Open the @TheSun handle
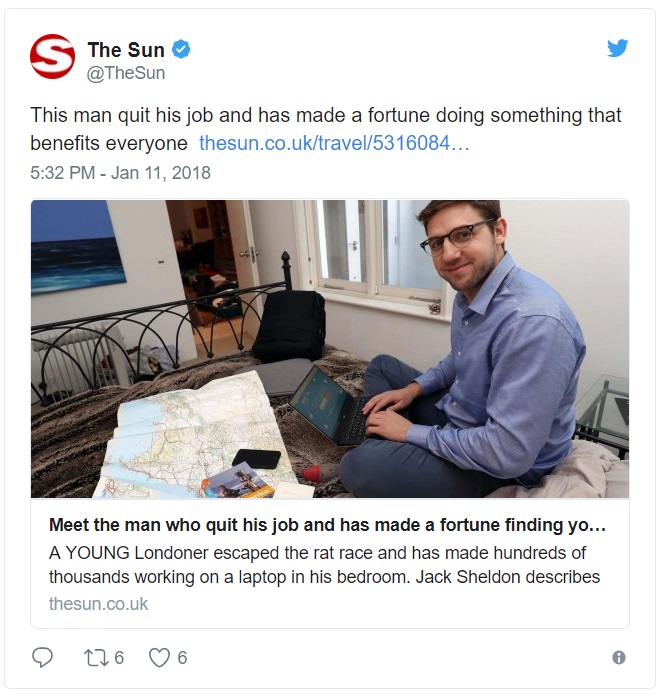The image size is (663, 696). click(126, 73)
